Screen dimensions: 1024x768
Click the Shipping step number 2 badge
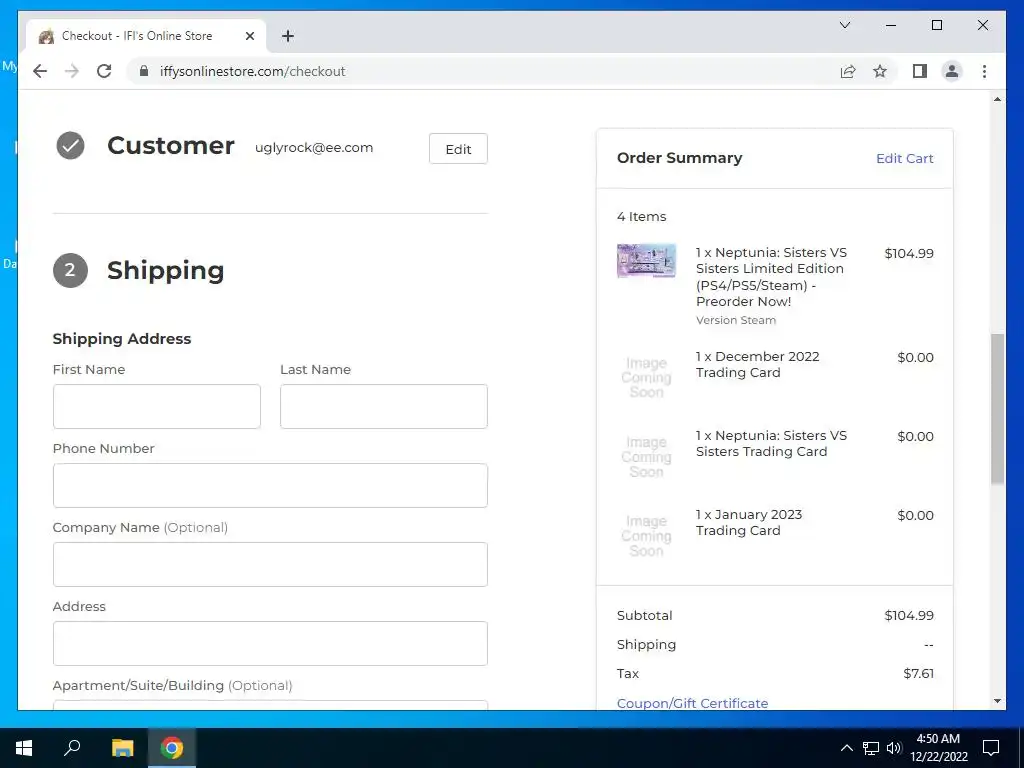pyautogui.click(x=70, y=270)
